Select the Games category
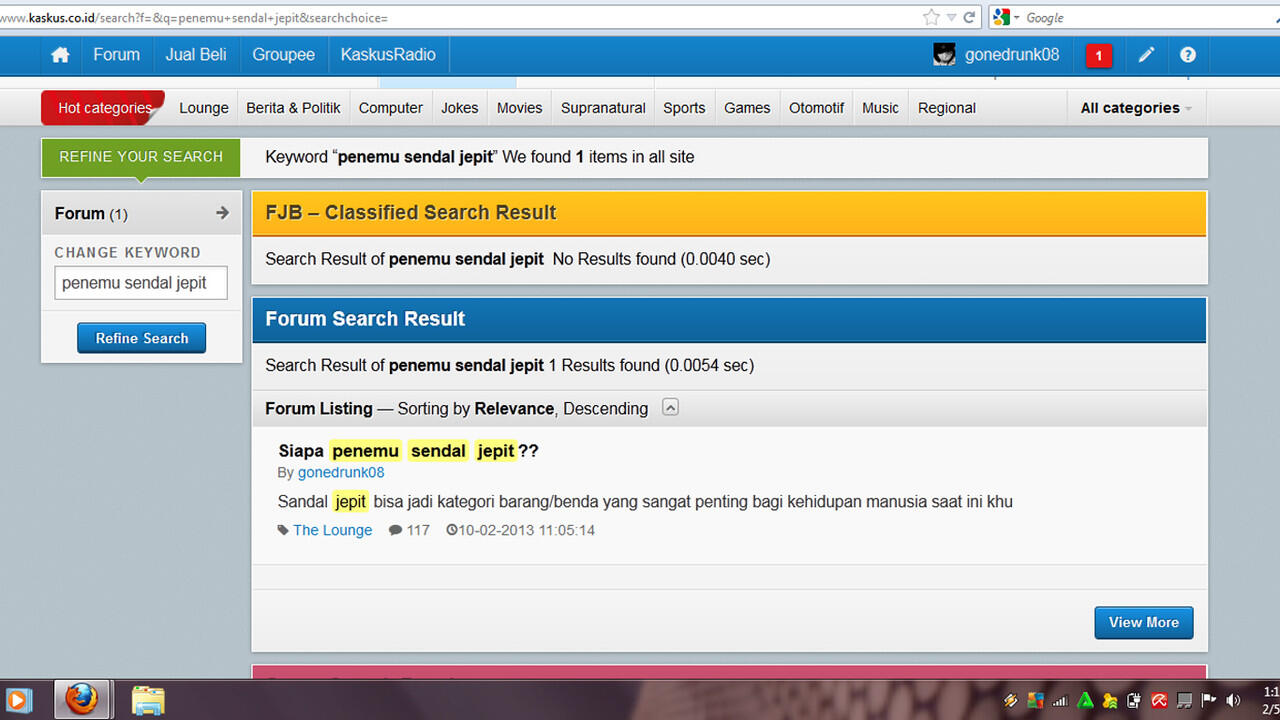 pos(747,108)
